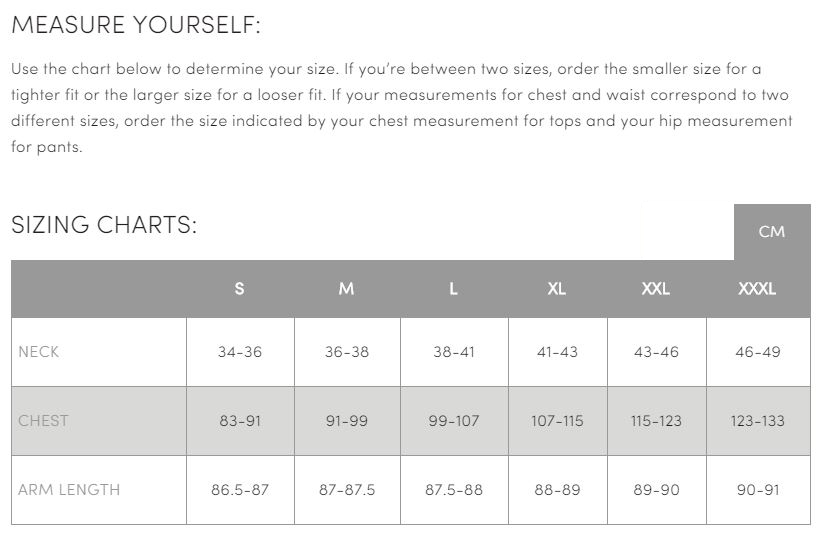Image resolution: width=825 pixels, height=538 pixels.
Task: Click the NECK row label
Action: pyautogui.click(x=39, y=352)
